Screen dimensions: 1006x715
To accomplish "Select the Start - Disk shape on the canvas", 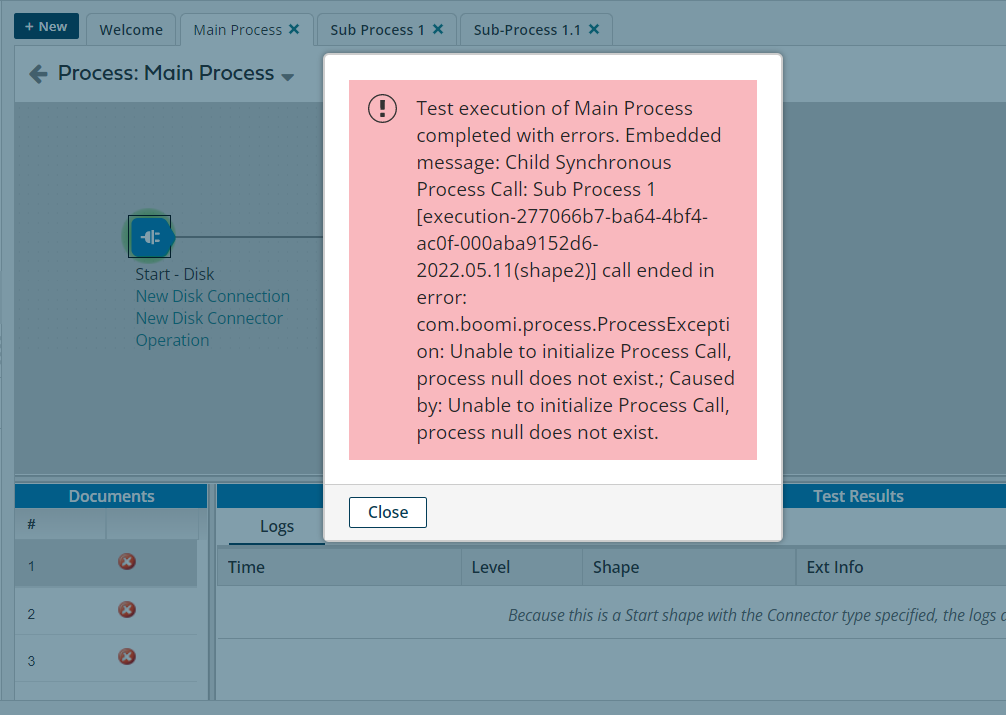I will [x=150, y=237].
